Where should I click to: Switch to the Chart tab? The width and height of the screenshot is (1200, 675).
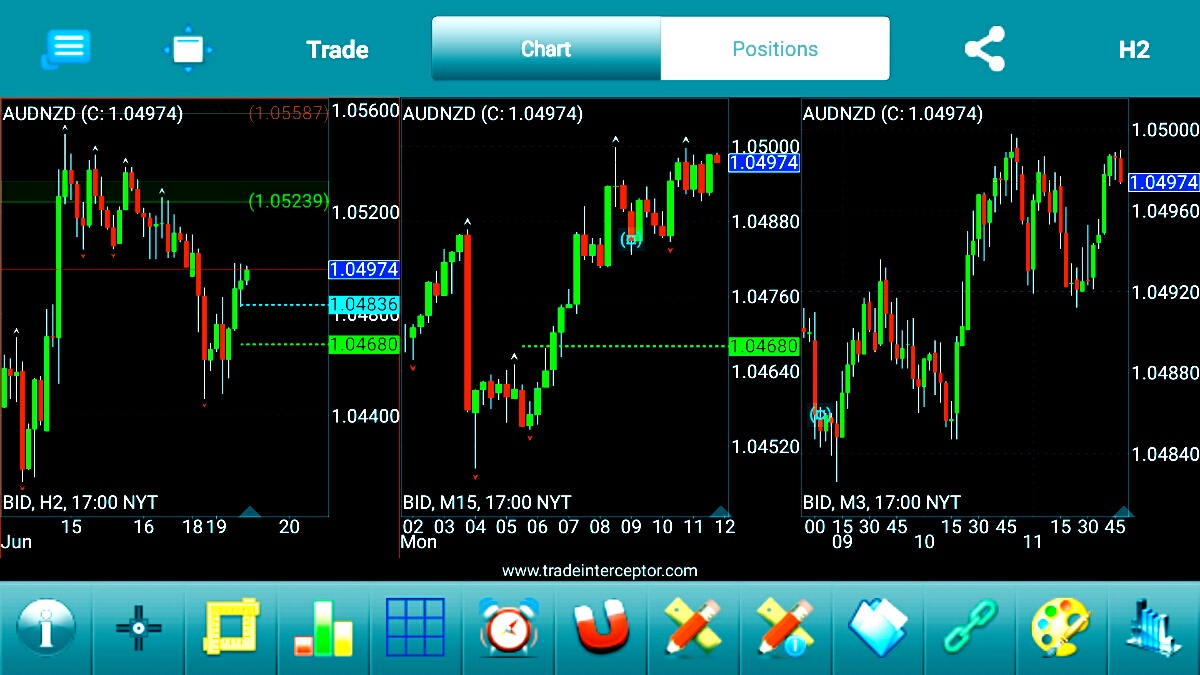point(546,48)
